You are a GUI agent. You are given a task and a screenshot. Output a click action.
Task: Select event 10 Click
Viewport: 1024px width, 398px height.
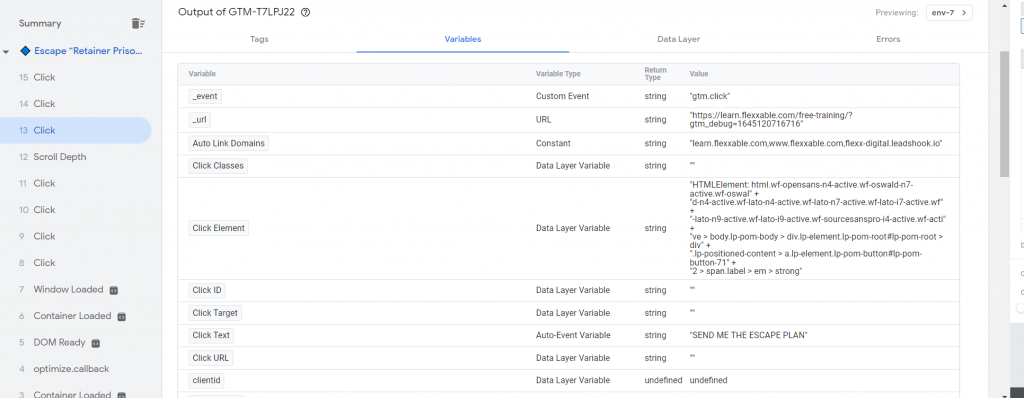click(x=76, y=210)
